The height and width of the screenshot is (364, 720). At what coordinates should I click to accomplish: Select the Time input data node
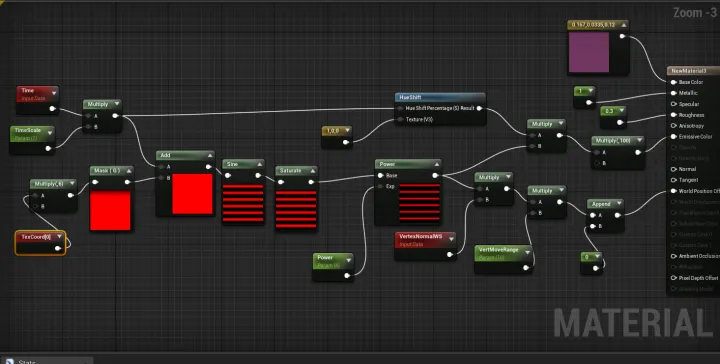[x=37, y=100]
